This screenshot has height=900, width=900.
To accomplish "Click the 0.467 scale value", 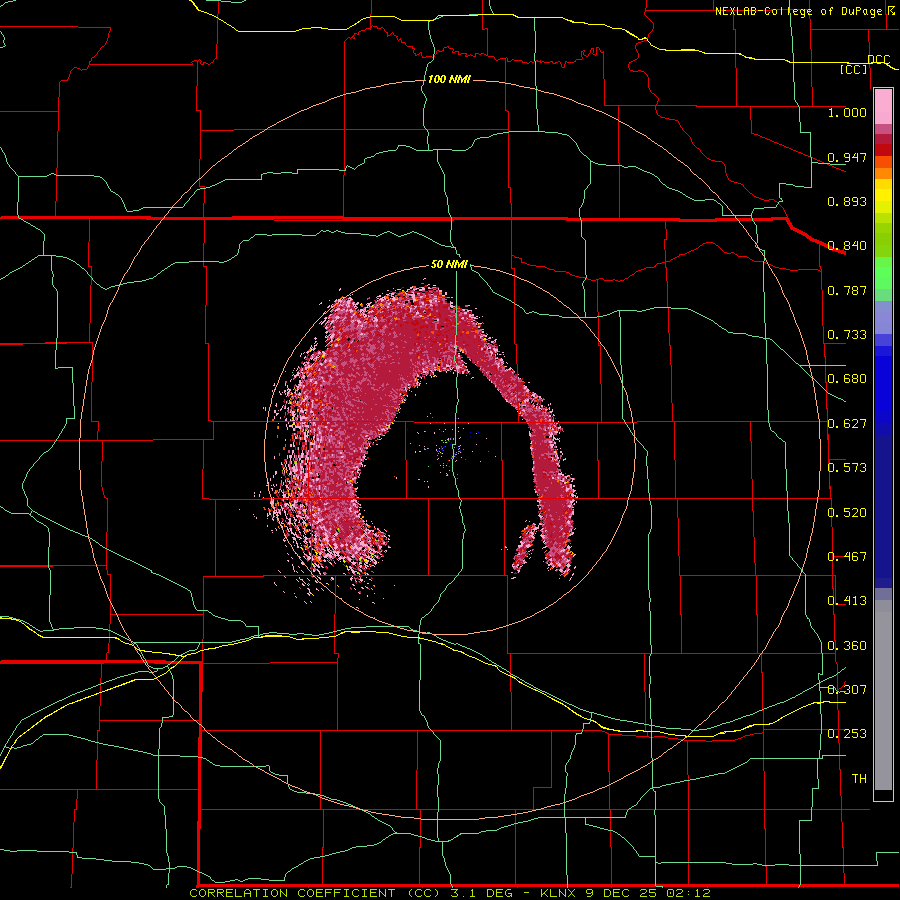I will (x=847, y=557).
